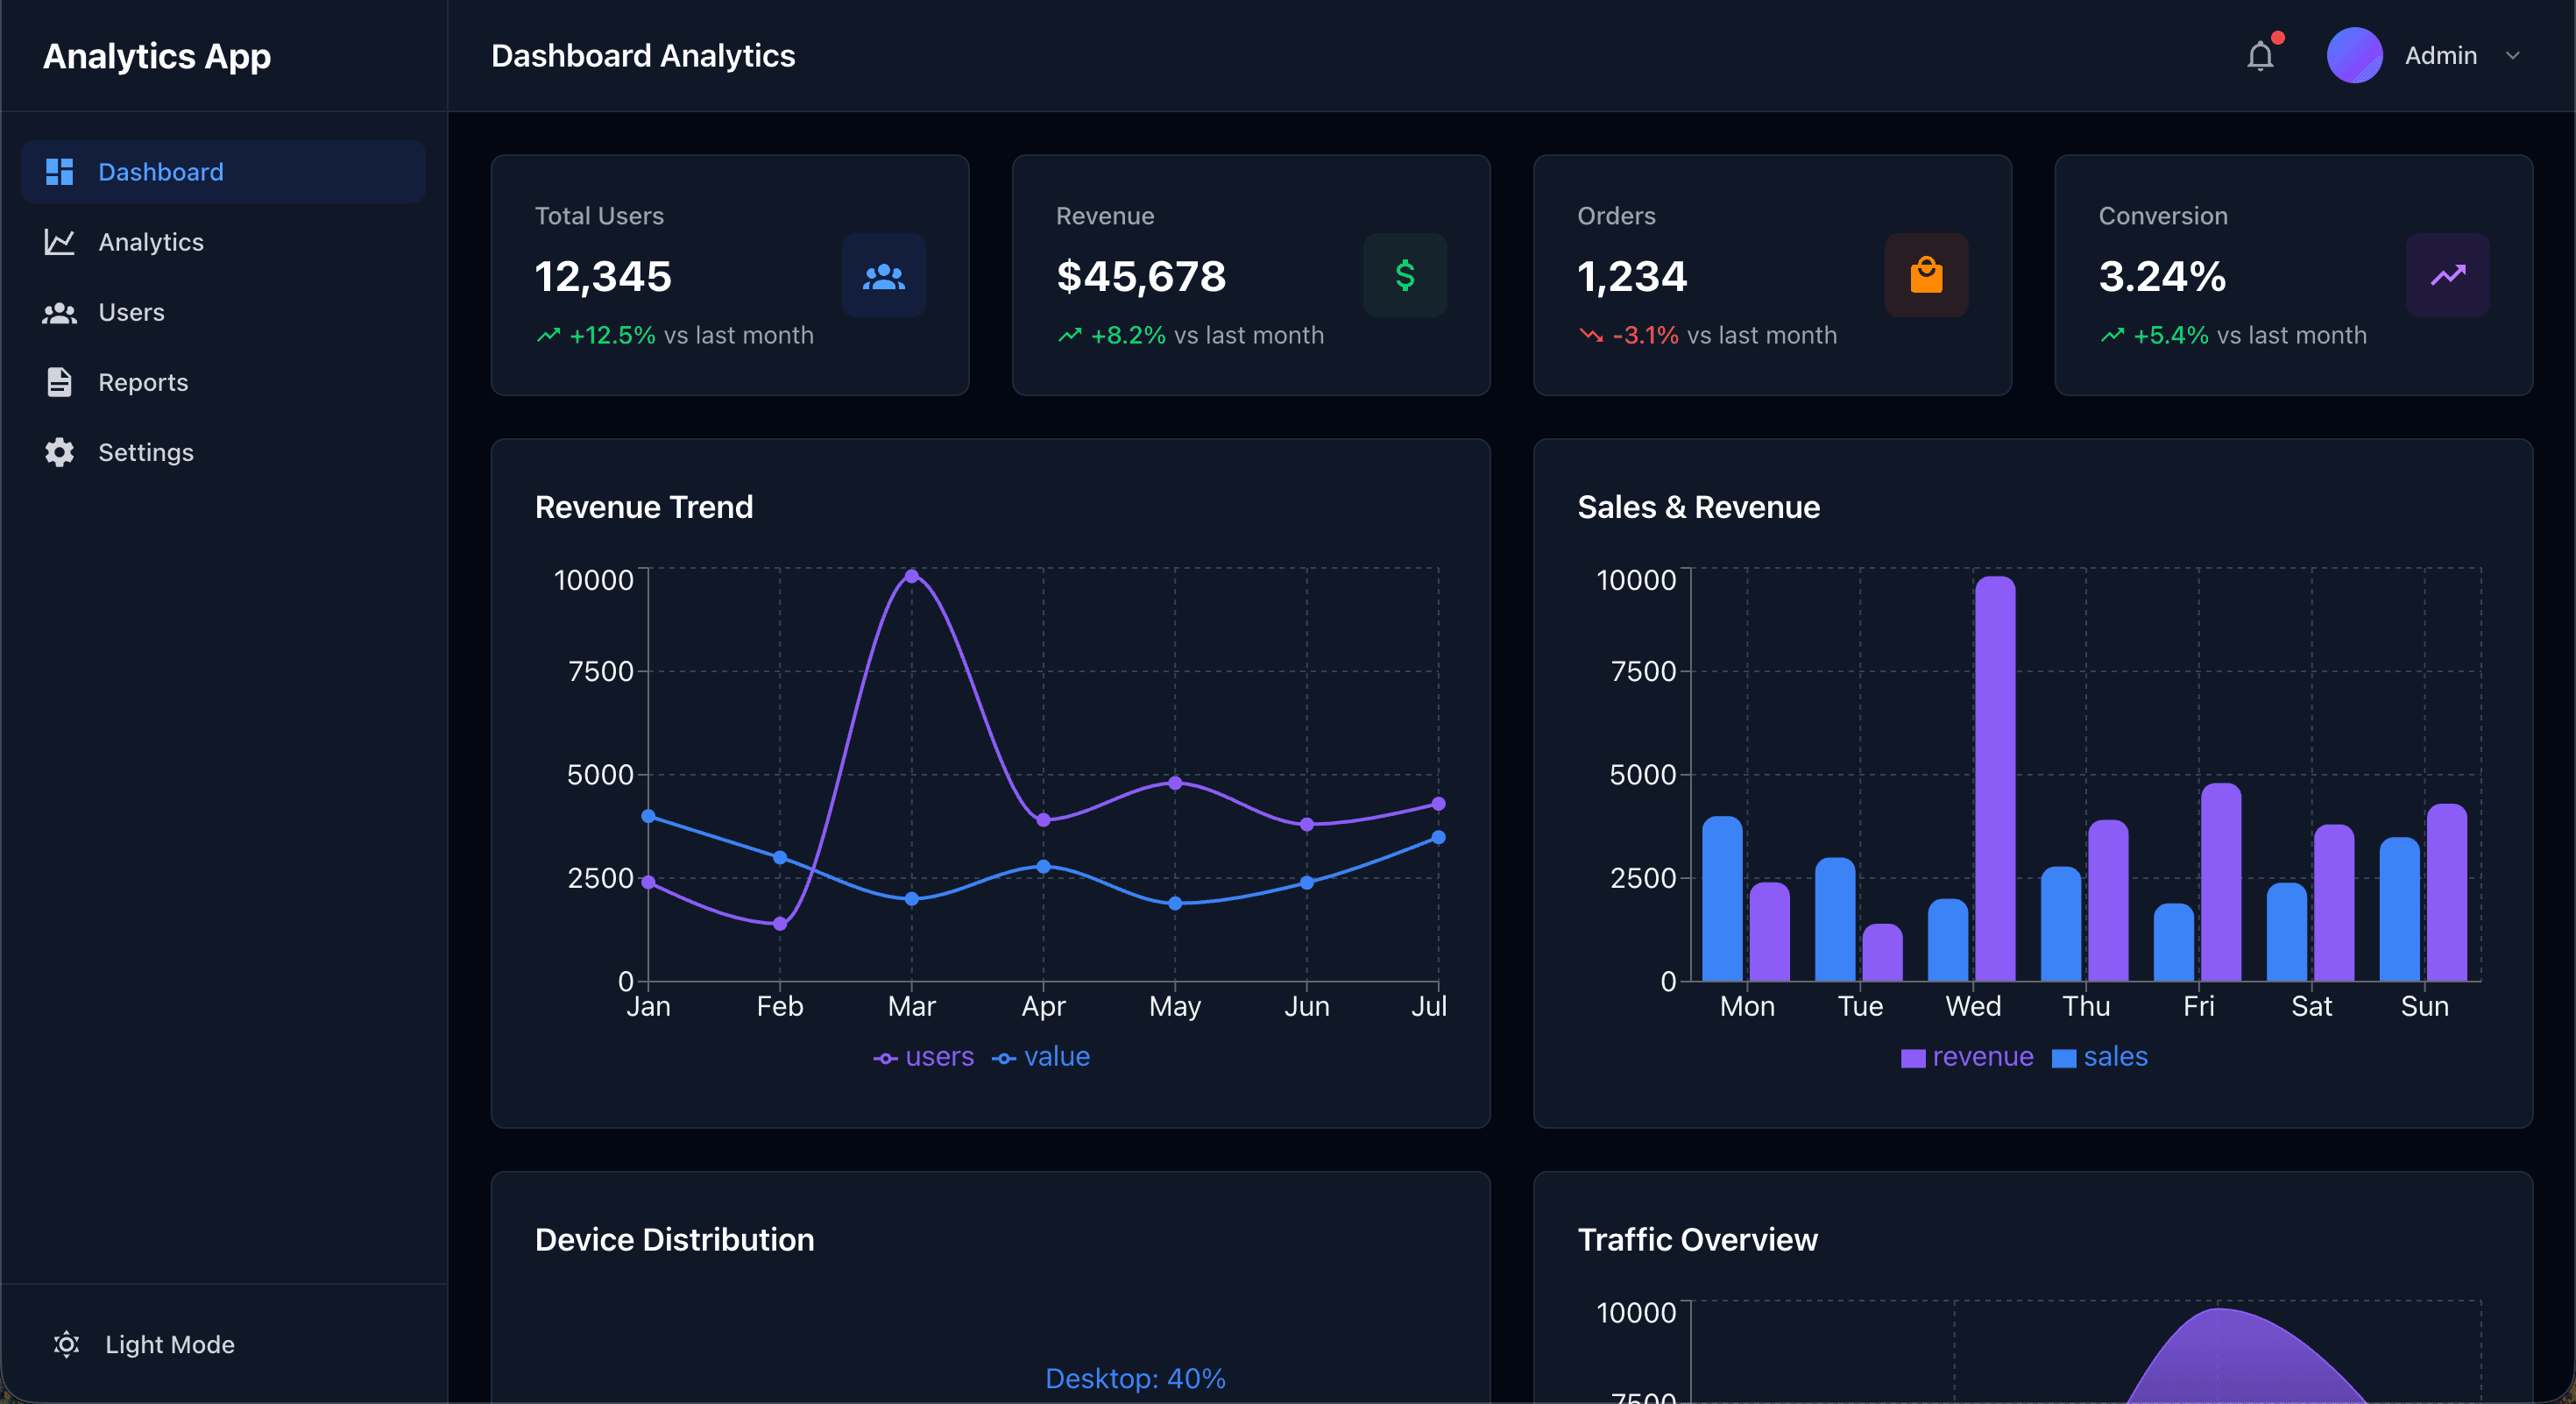Viewport: 2576px width, 1404px height.
Task: Click the Total Users people icon tile
Action: (x=884, y=276)
